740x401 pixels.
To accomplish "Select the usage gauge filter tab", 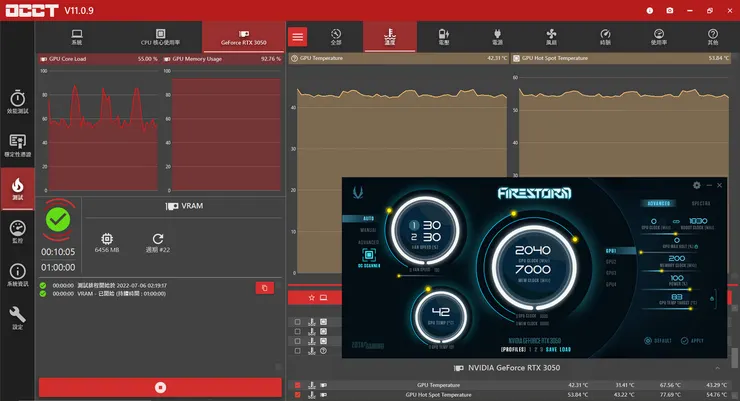I will 659,37.
